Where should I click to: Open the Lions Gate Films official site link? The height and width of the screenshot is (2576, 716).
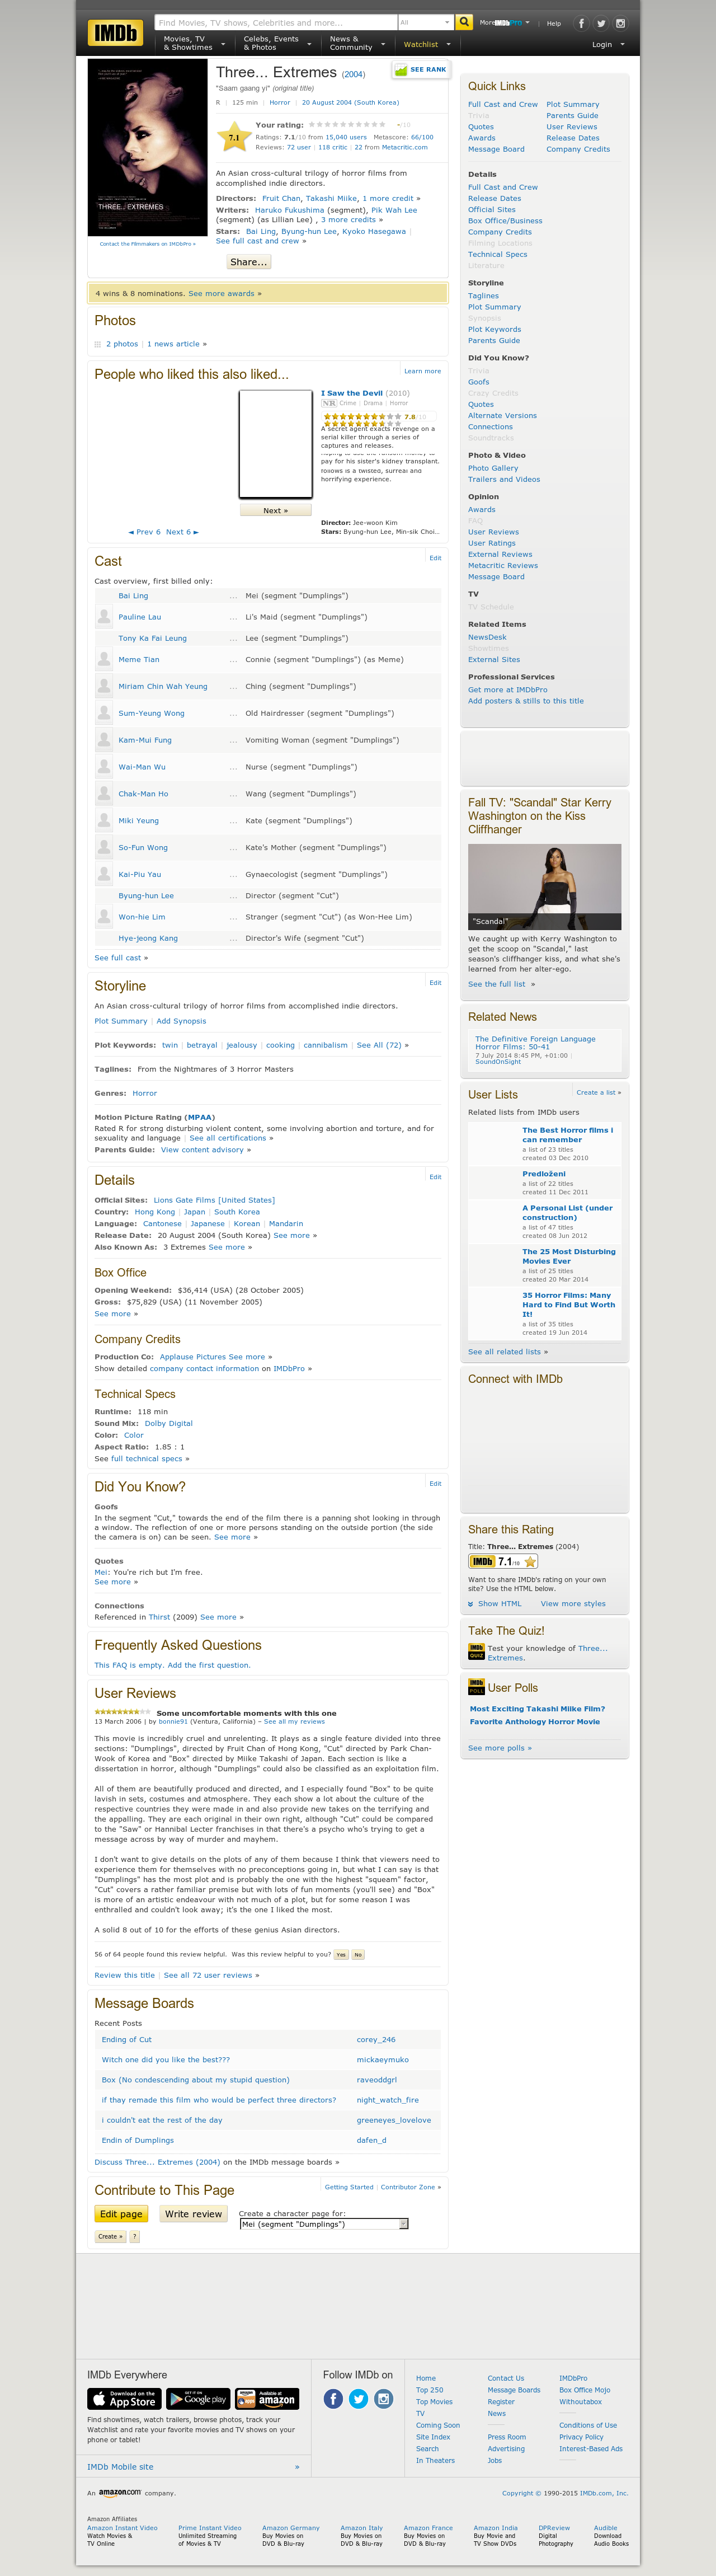pos(214,1200)
